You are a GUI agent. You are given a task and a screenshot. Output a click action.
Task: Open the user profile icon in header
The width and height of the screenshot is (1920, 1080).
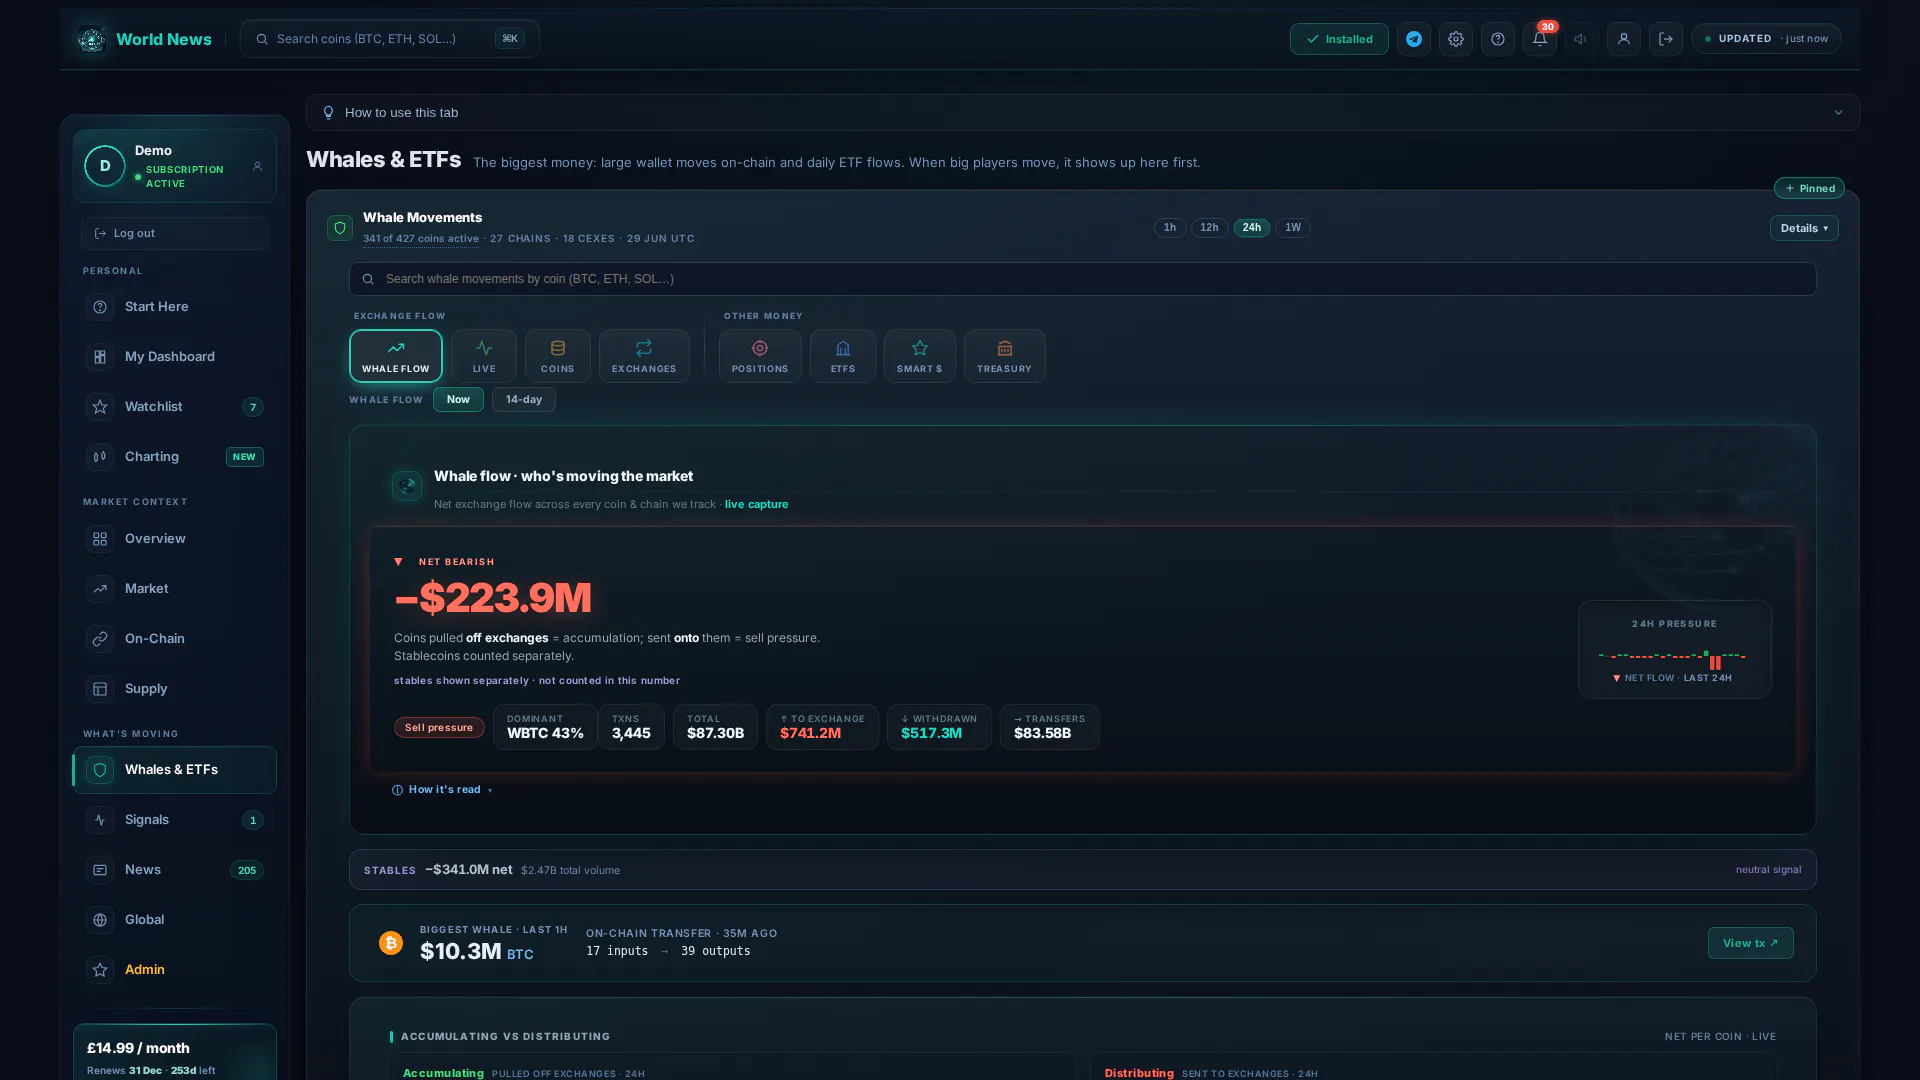pos(1624,39)
